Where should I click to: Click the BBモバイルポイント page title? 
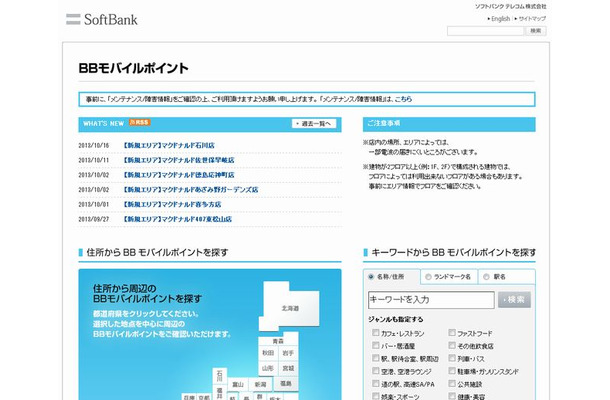point(133,68)
